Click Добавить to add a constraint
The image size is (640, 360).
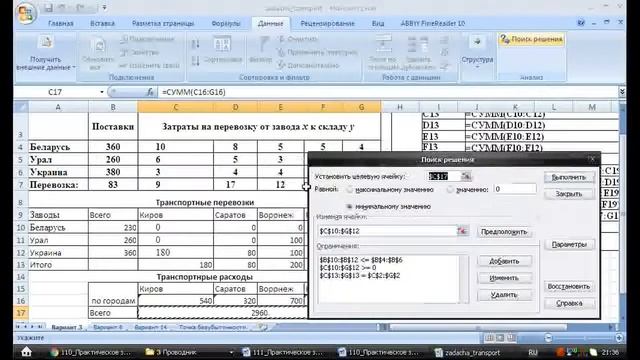(504, 261)
